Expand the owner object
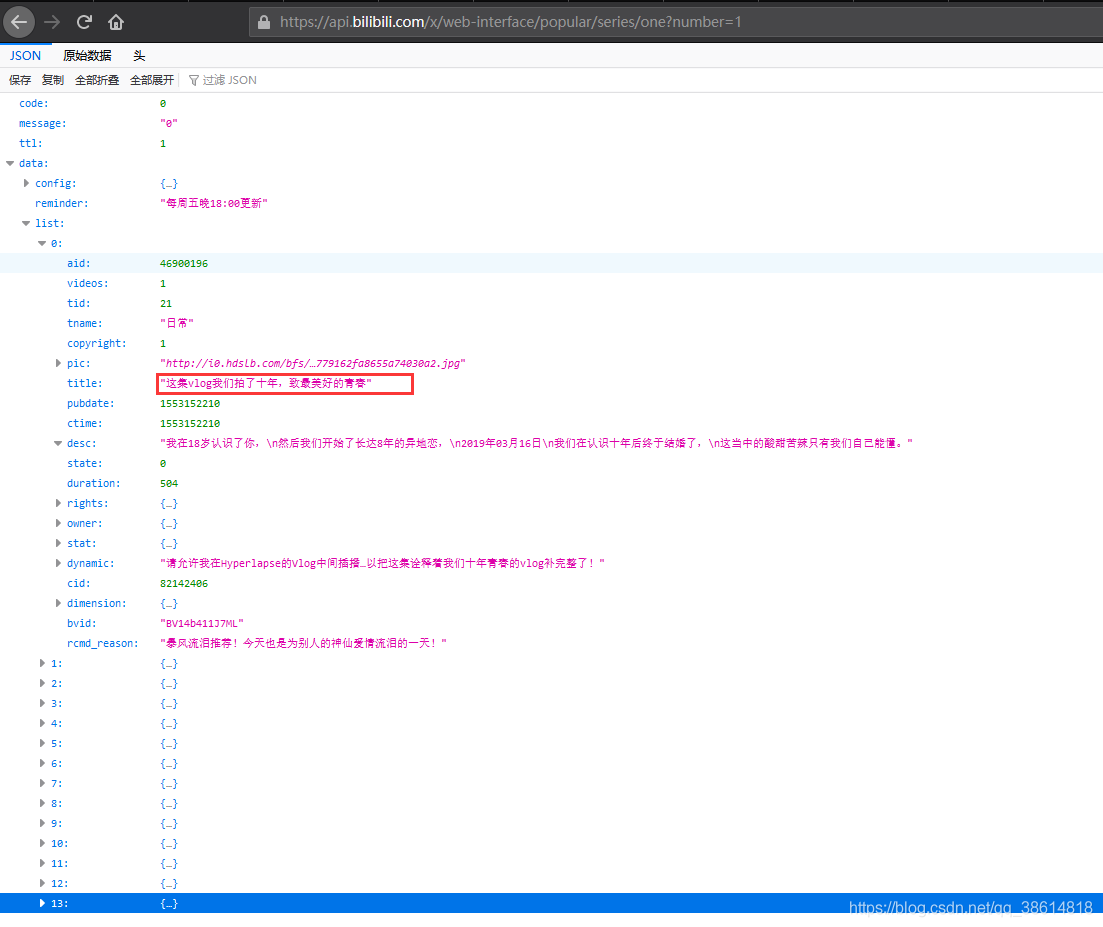This screenshot has width=1103, height=927. click(x=58, y=523)
